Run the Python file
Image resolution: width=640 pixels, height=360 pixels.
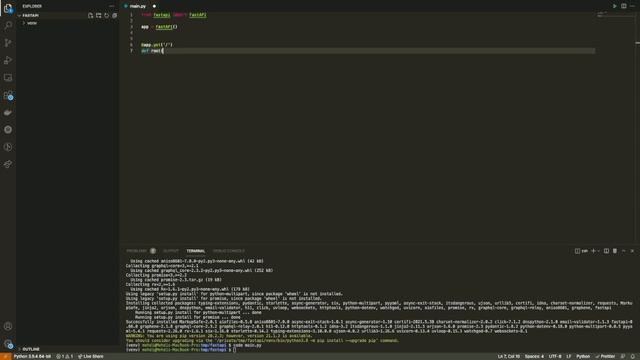[x=614, y=6]
